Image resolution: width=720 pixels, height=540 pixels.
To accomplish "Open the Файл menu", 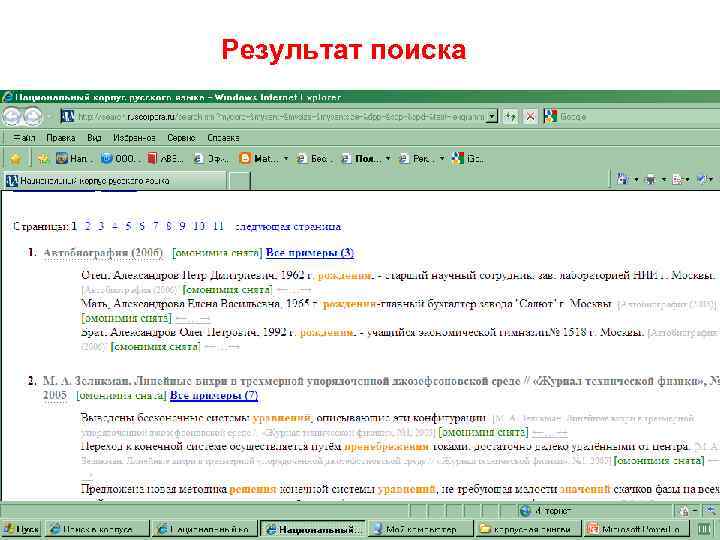I will click(24, 138).
